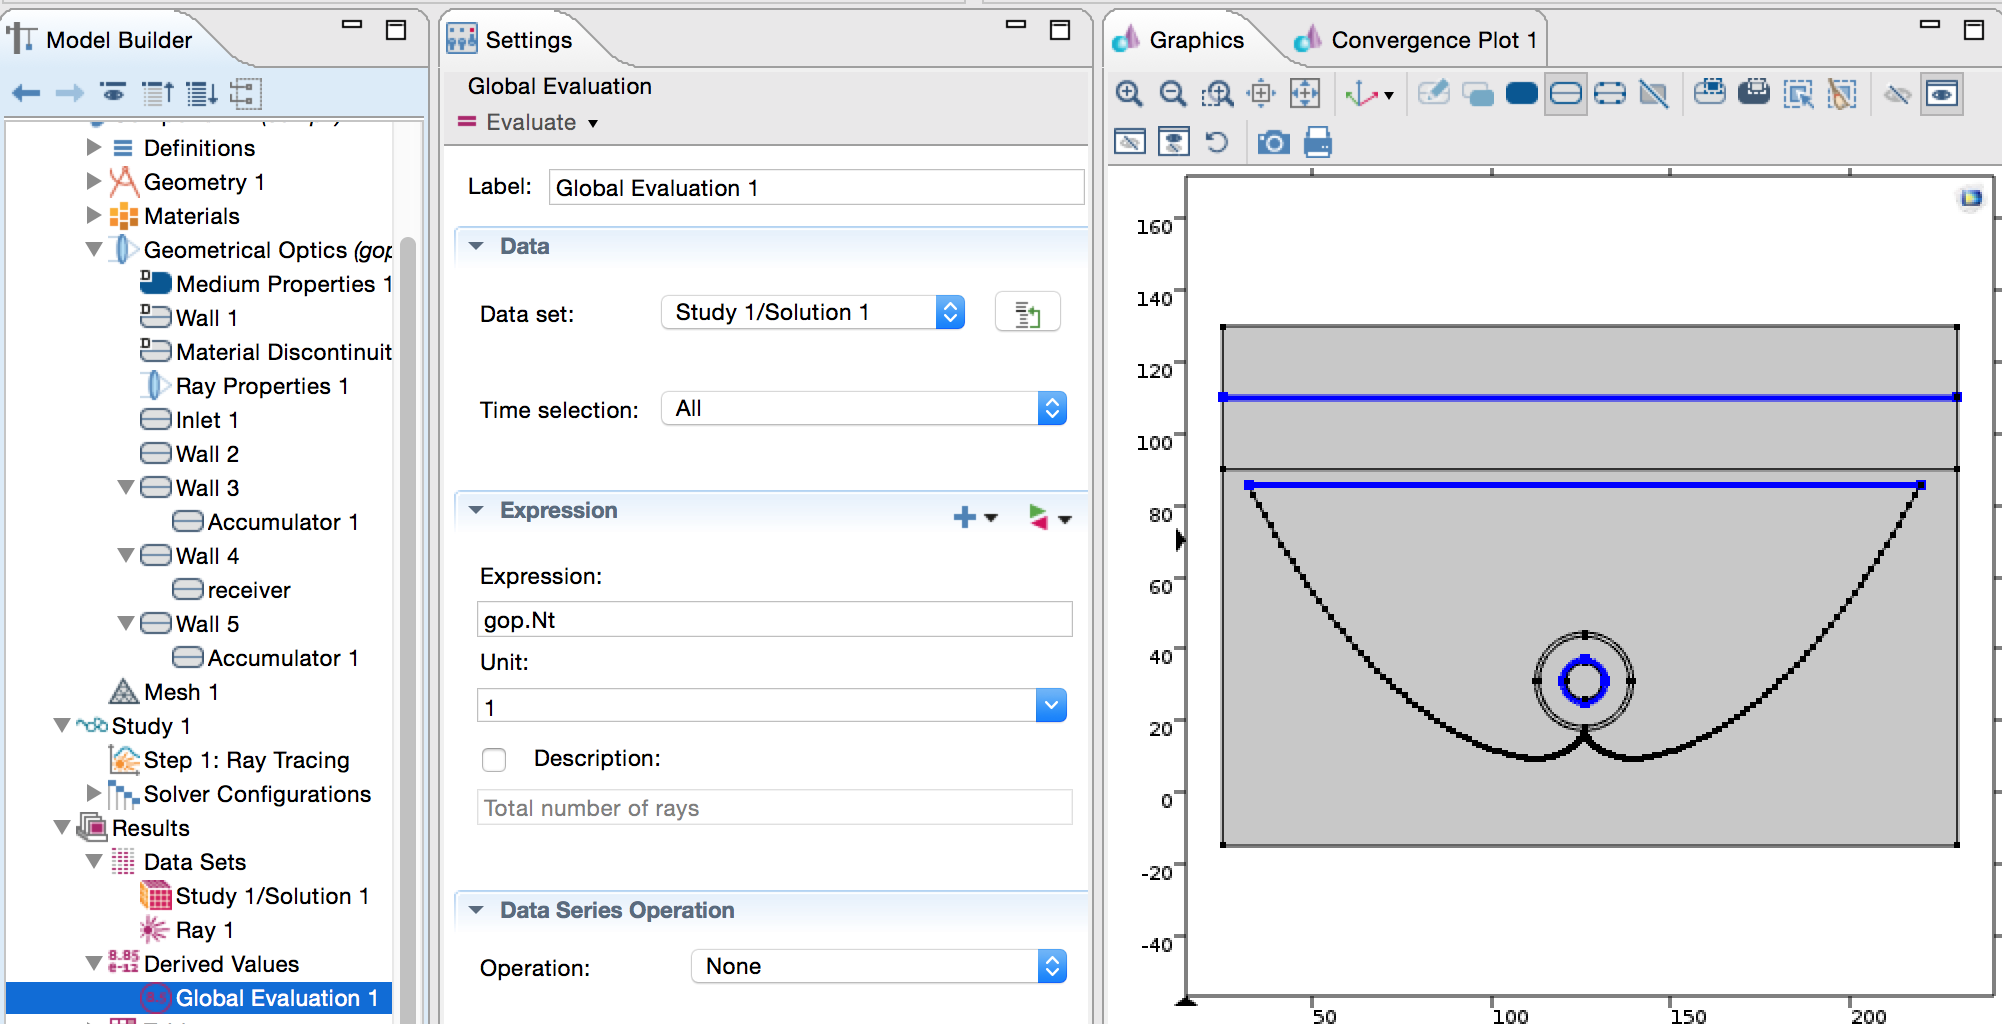Collapse the Data section header
This screenshot has width=2002, height=1024.
tap(477, 246)
